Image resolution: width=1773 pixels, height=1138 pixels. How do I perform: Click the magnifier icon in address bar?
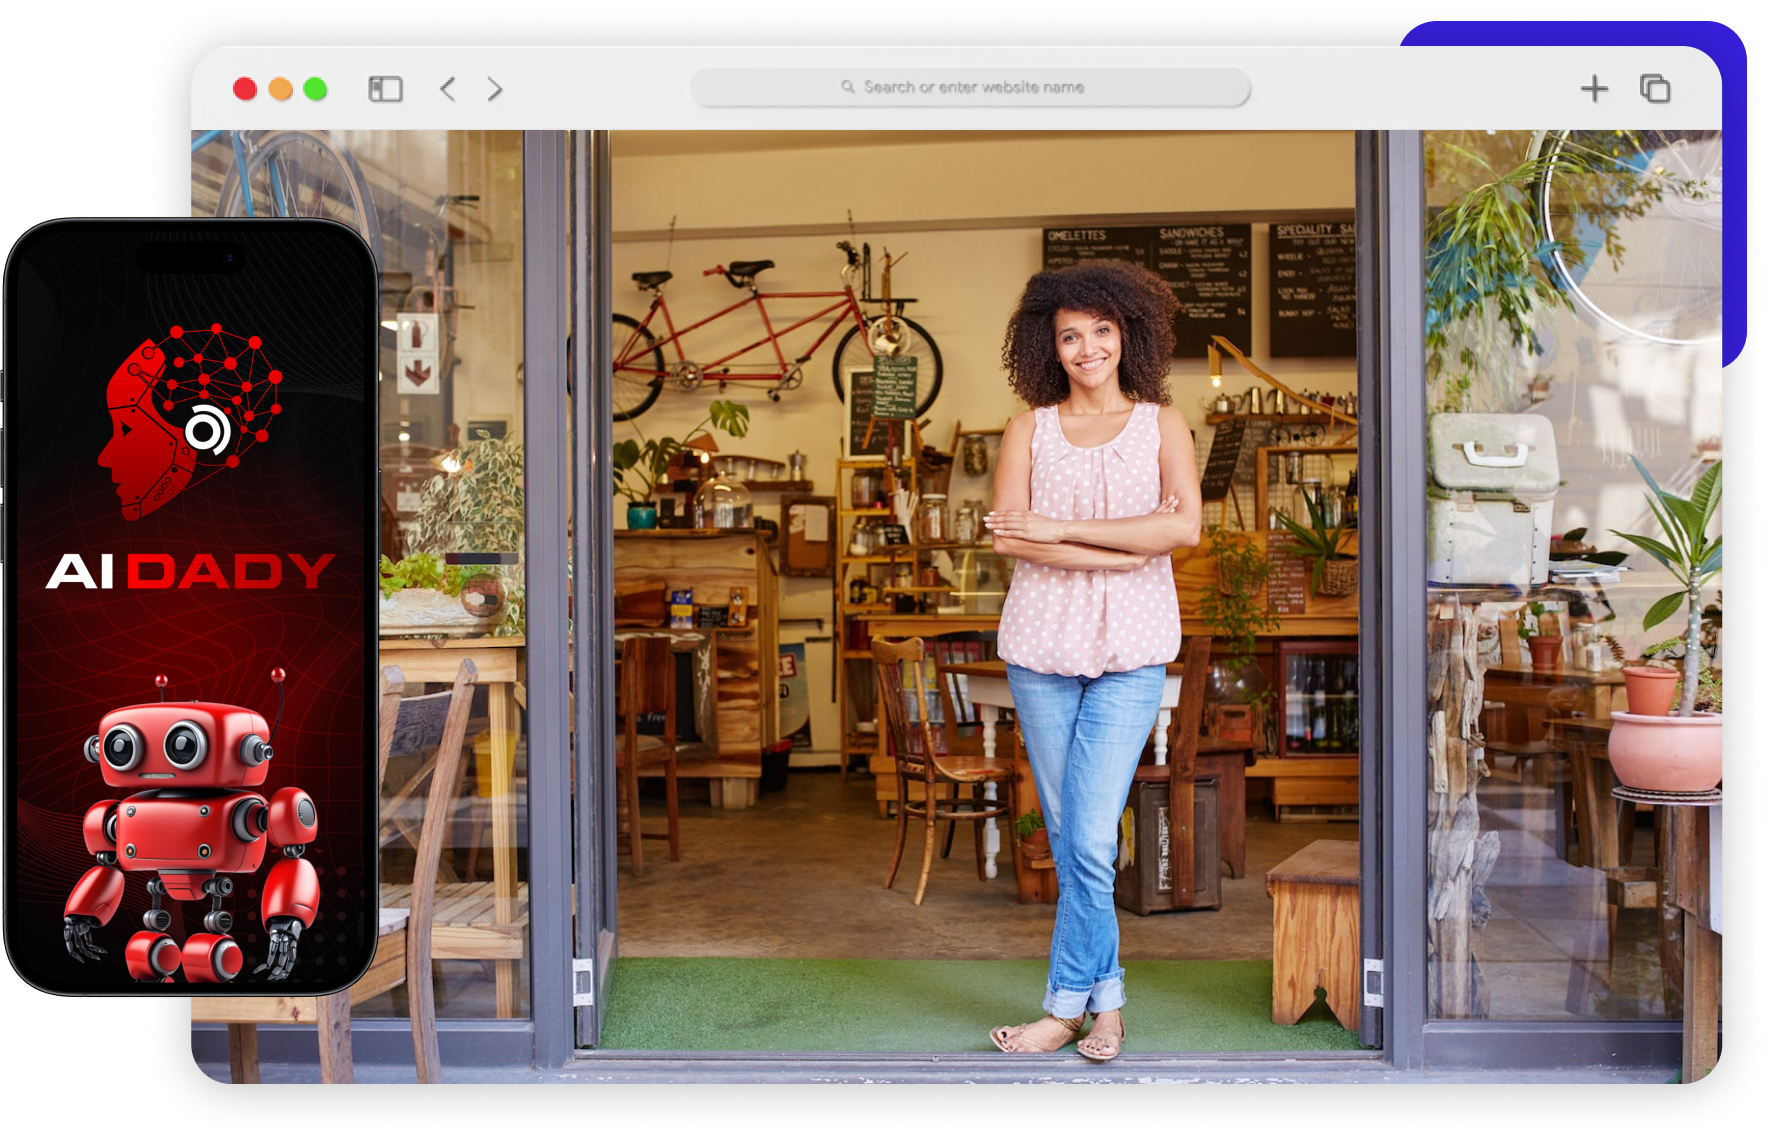pos(847,87)
